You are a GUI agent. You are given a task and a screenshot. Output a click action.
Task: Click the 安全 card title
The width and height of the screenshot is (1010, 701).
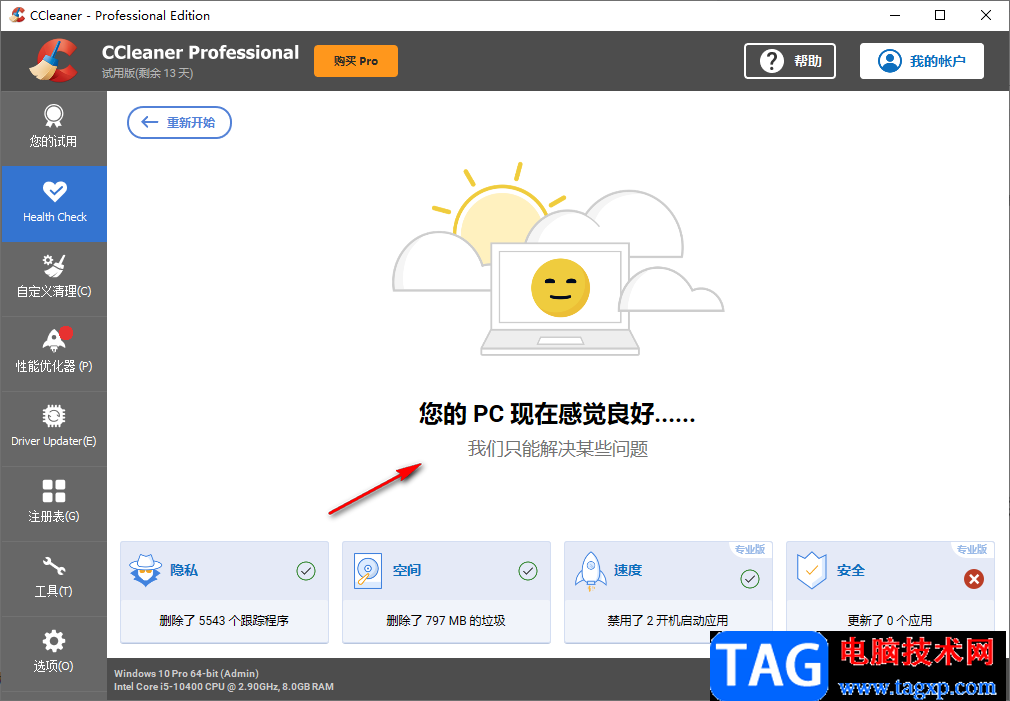point(850,570)
